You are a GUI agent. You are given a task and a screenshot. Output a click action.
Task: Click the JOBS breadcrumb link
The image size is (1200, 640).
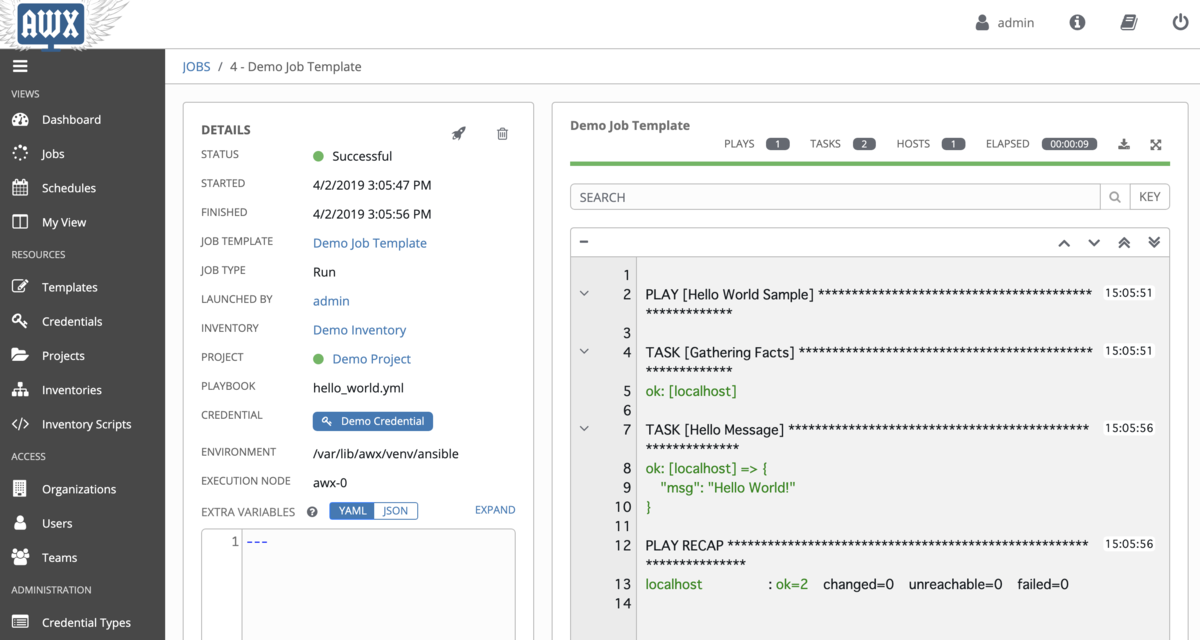tap(196, 67)
